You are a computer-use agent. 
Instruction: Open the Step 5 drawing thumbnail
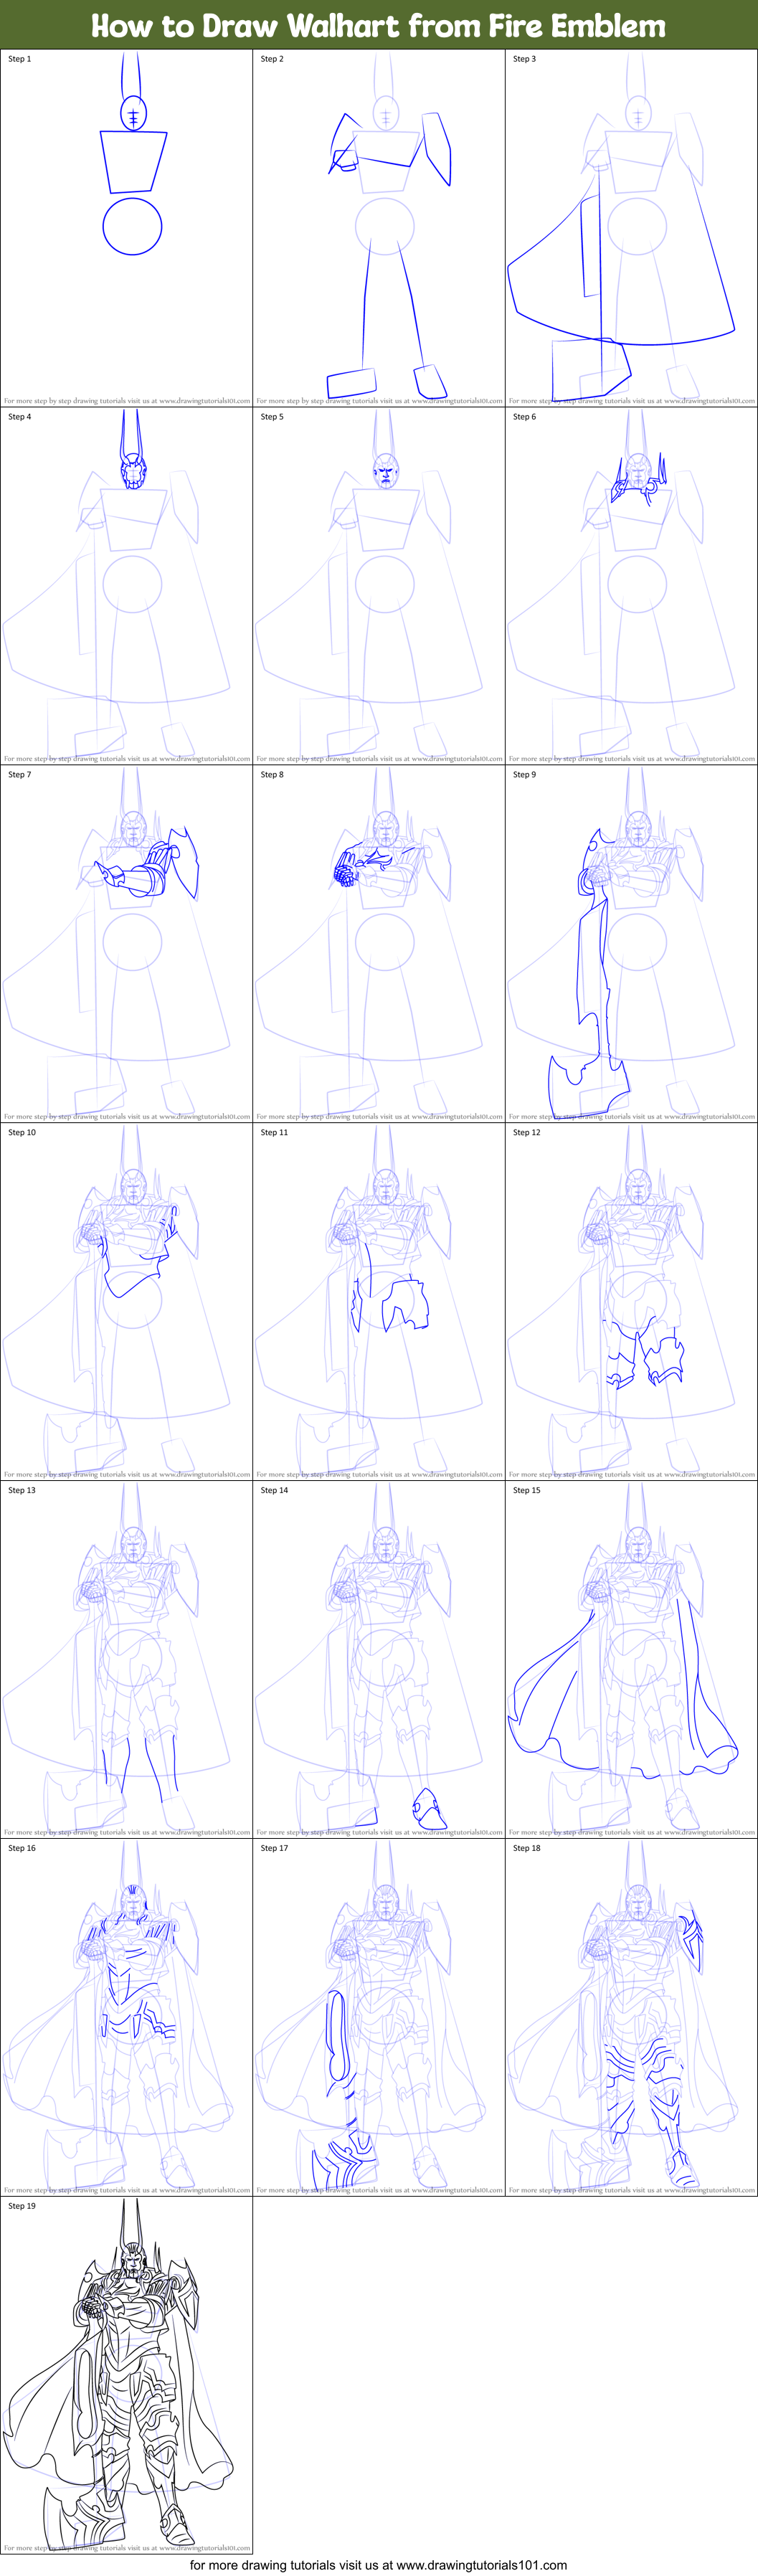pos(379,586)
